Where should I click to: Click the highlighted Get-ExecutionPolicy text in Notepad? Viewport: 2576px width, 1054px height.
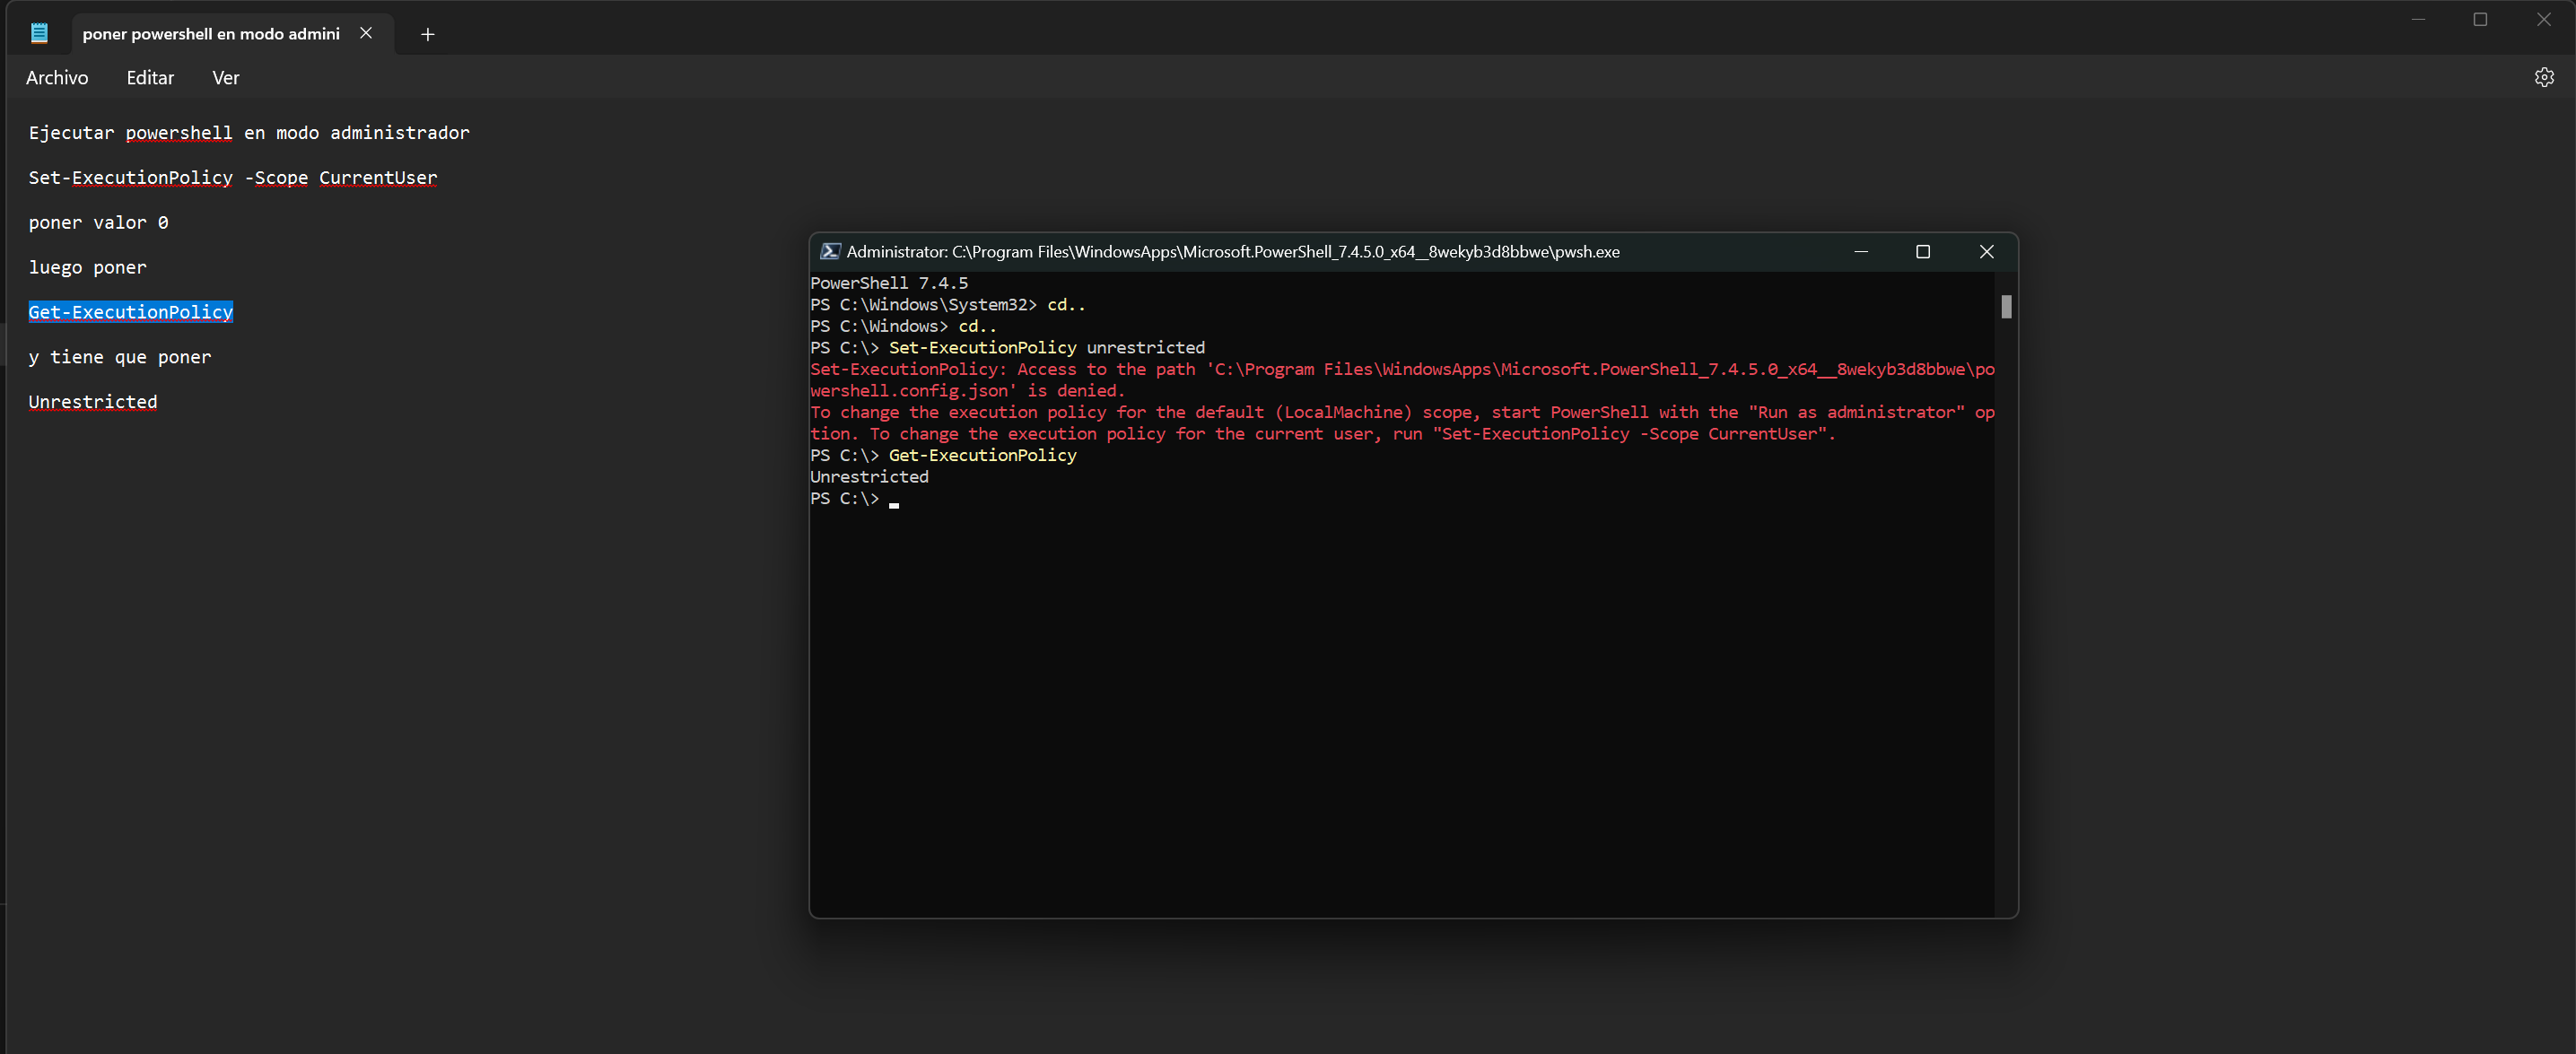(130, 312)
